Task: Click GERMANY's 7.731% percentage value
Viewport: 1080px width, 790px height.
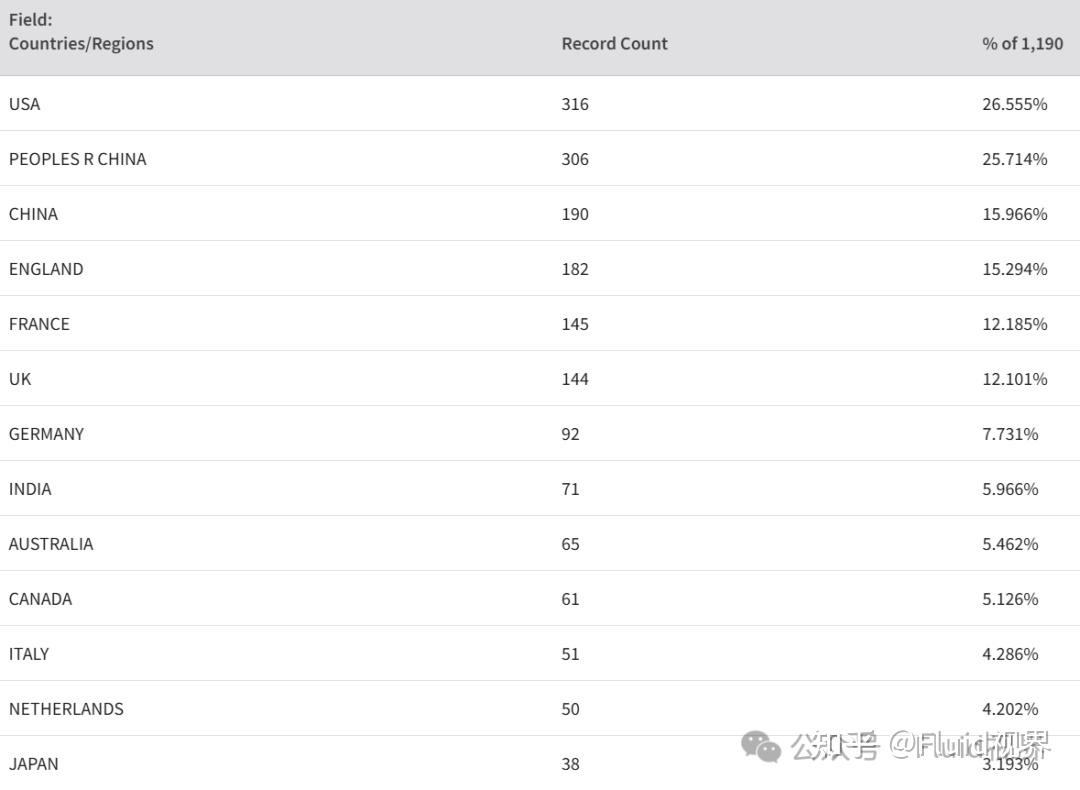Action: pos(1010,434)
